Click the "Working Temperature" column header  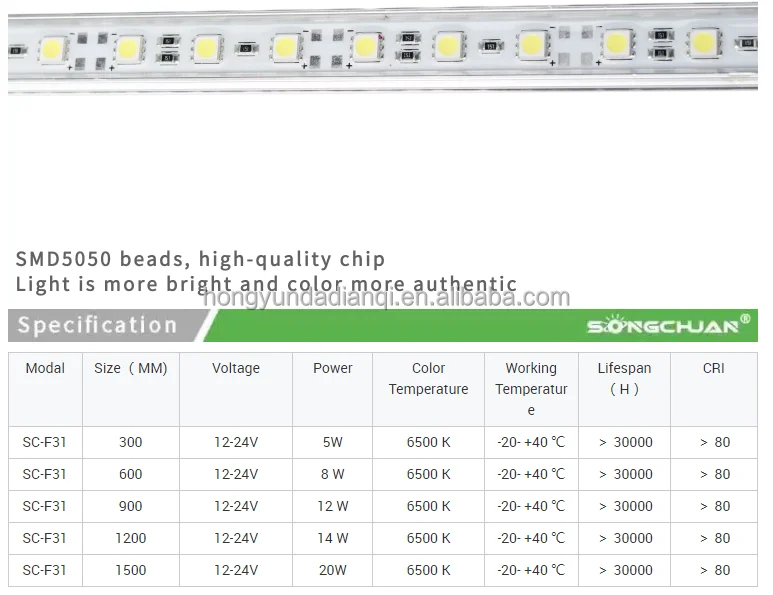tap(531, 389)
